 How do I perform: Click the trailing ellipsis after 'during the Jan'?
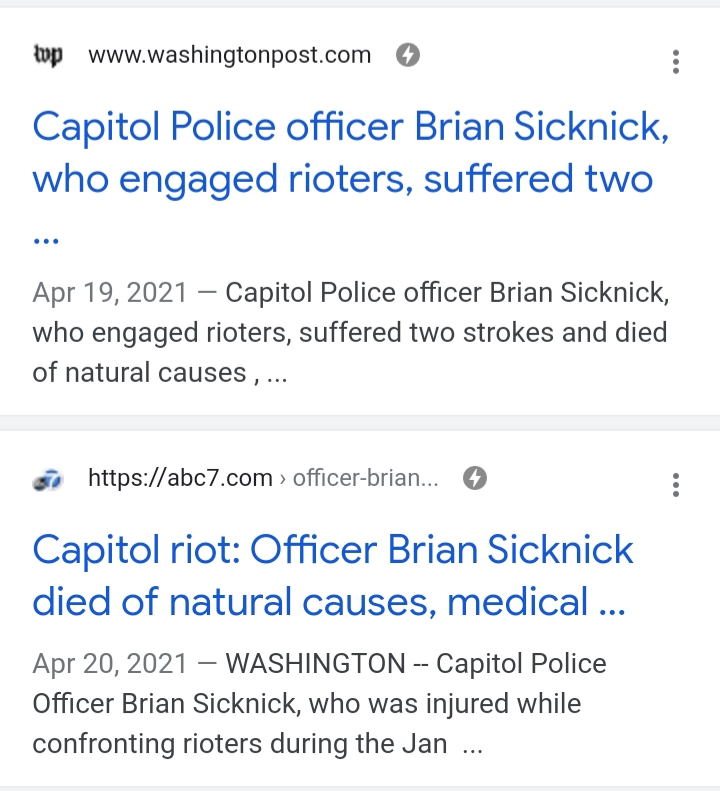(x=473, y=746)
